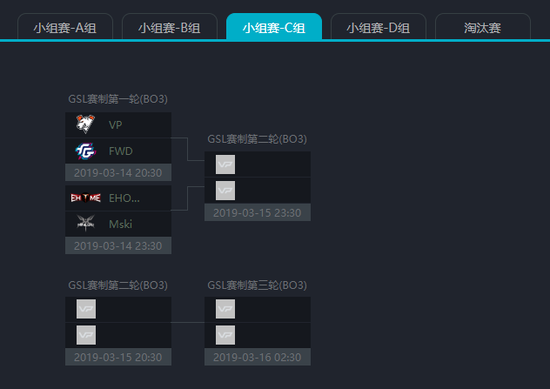The width and height of the screenshot is (550, 389).
Task: Select the active 小组赛-C组 tab
Action: 274,27
